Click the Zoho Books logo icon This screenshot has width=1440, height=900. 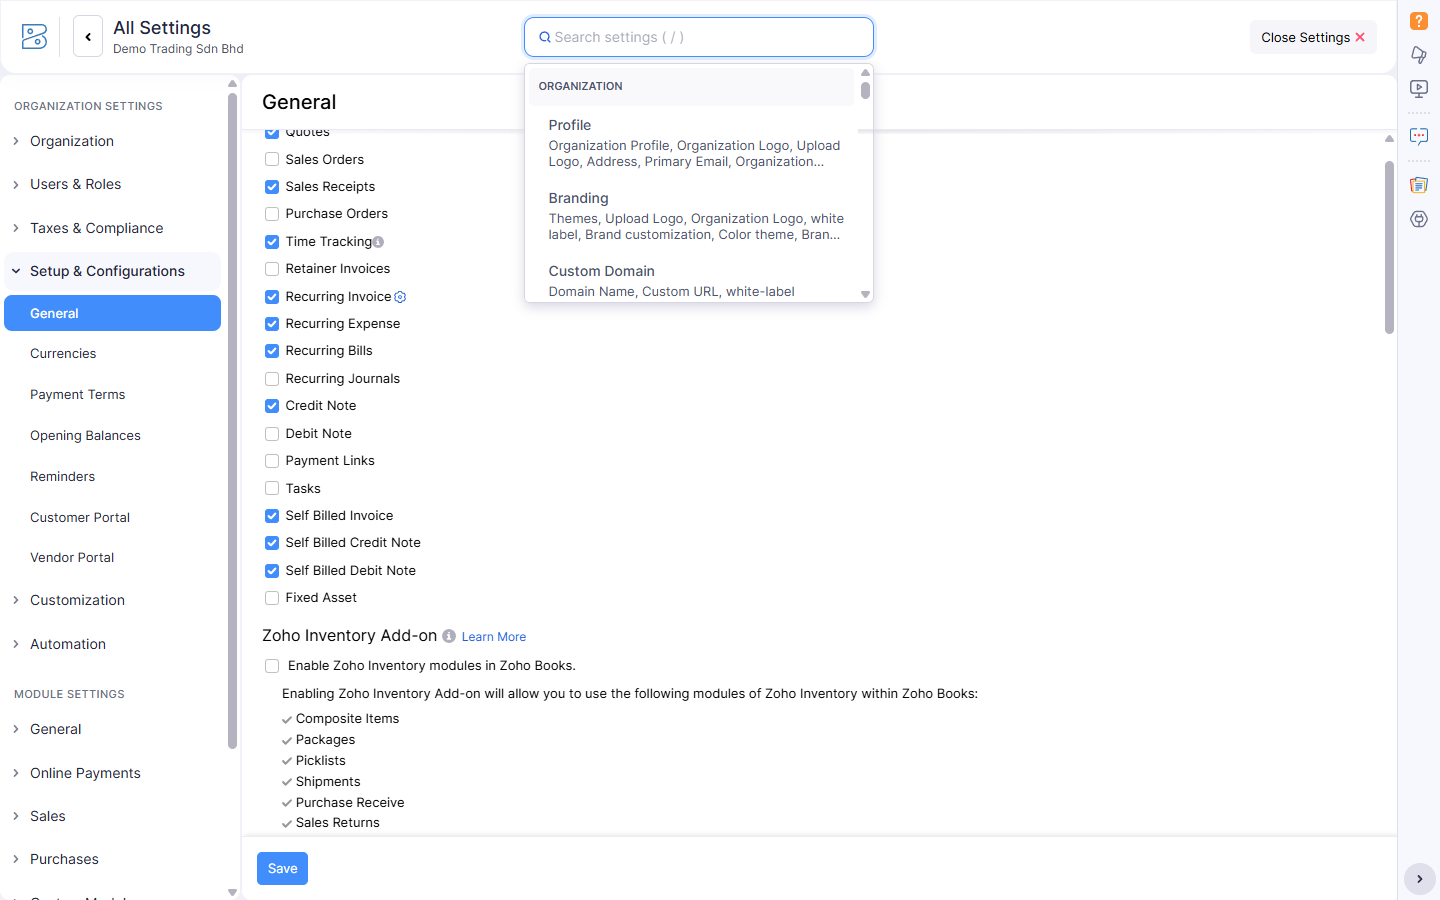pos(34,37)
